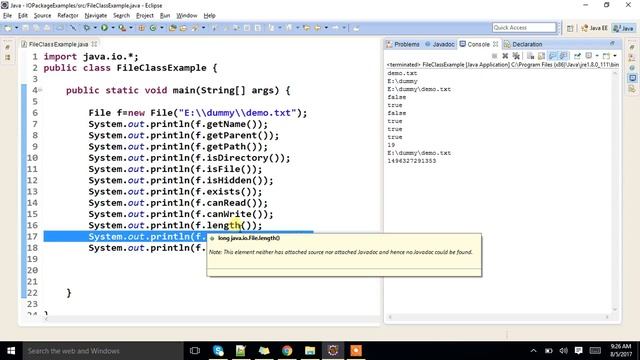
Task: Switch to the Java EE perspective
Action: 594,28
